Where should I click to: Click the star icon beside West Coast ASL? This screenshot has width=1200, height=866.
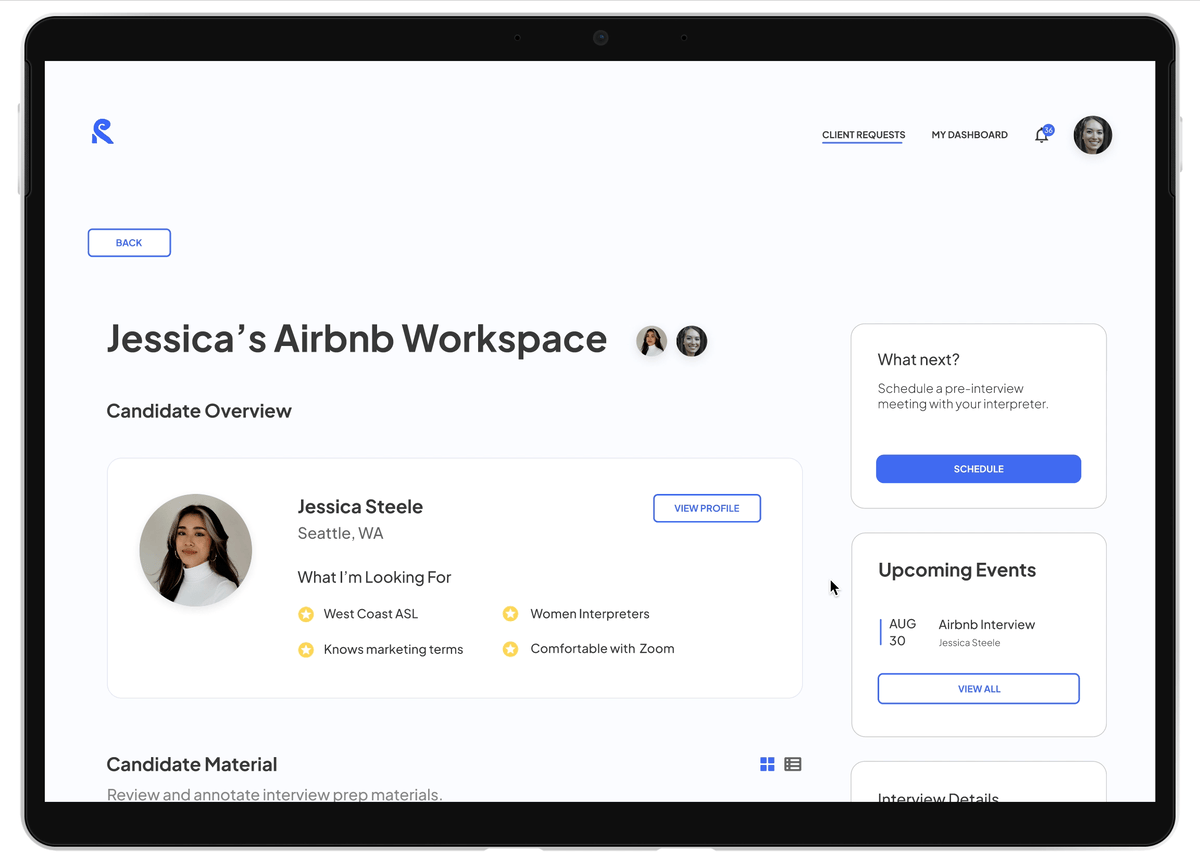(x=306, y=614)
